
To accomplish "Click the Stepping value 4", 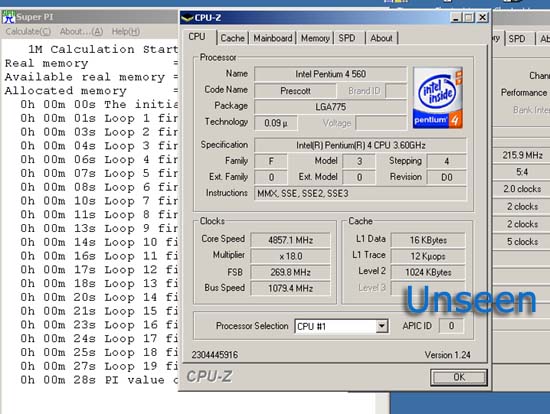I will pyautogui.click(x=447, y=161).
